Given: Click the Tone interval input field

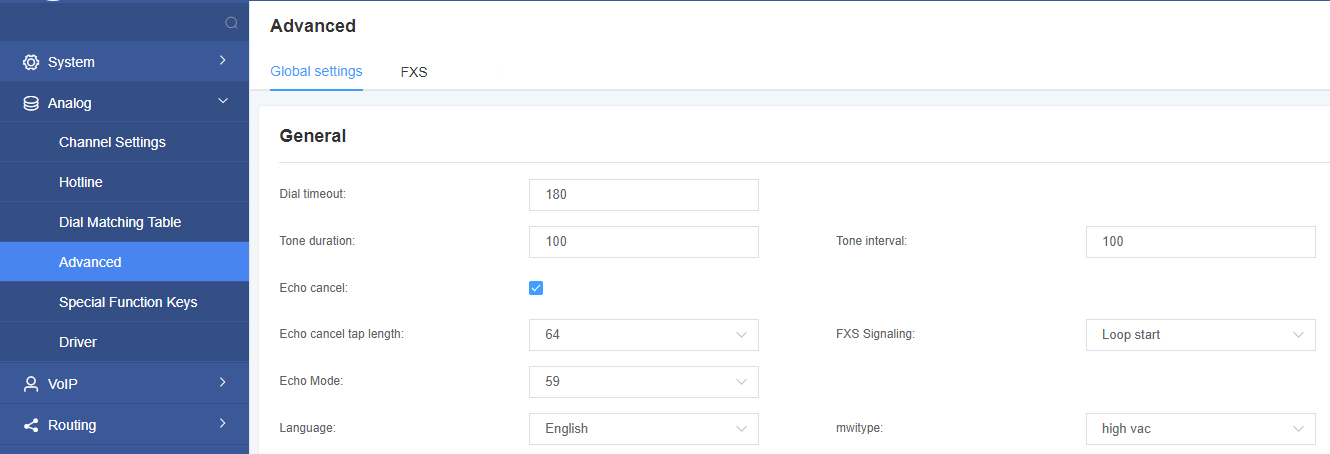Looking at the screenshot, I should click(1201, 242).
